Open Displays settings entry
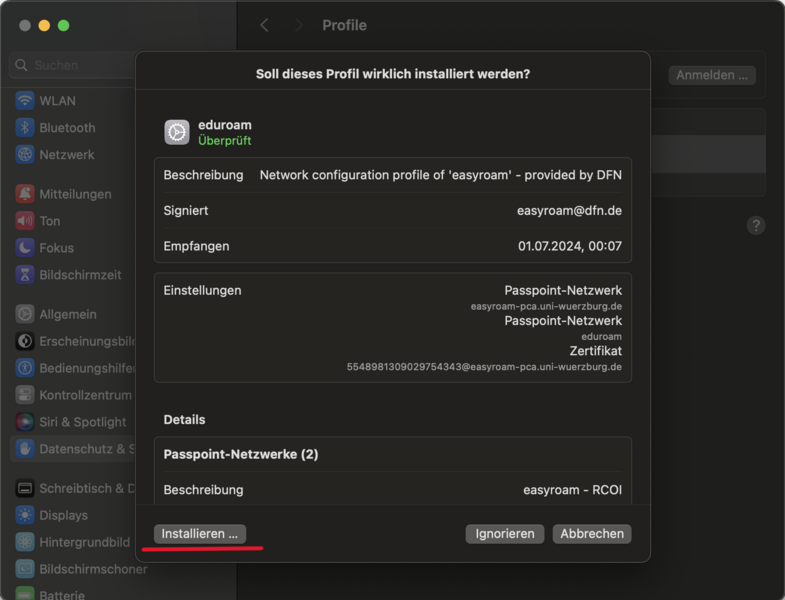 pyautogui.click(x=63, y=515)
